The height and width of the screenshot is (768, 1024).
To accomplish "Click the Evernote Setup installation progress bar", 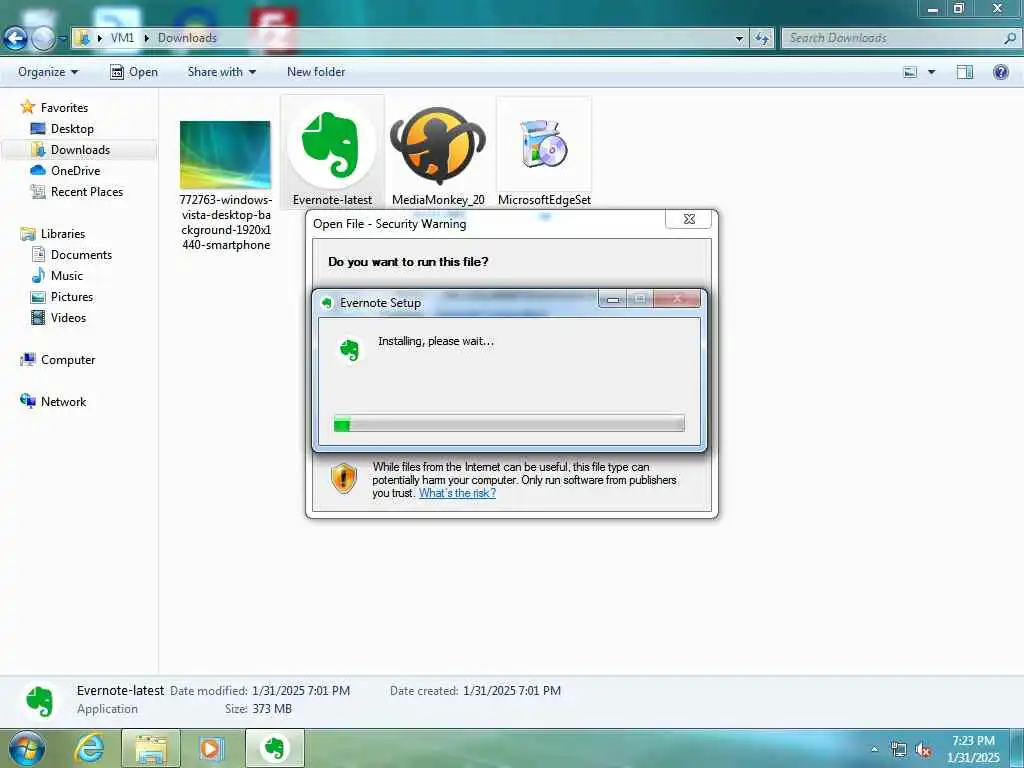I will pos(509,424).
